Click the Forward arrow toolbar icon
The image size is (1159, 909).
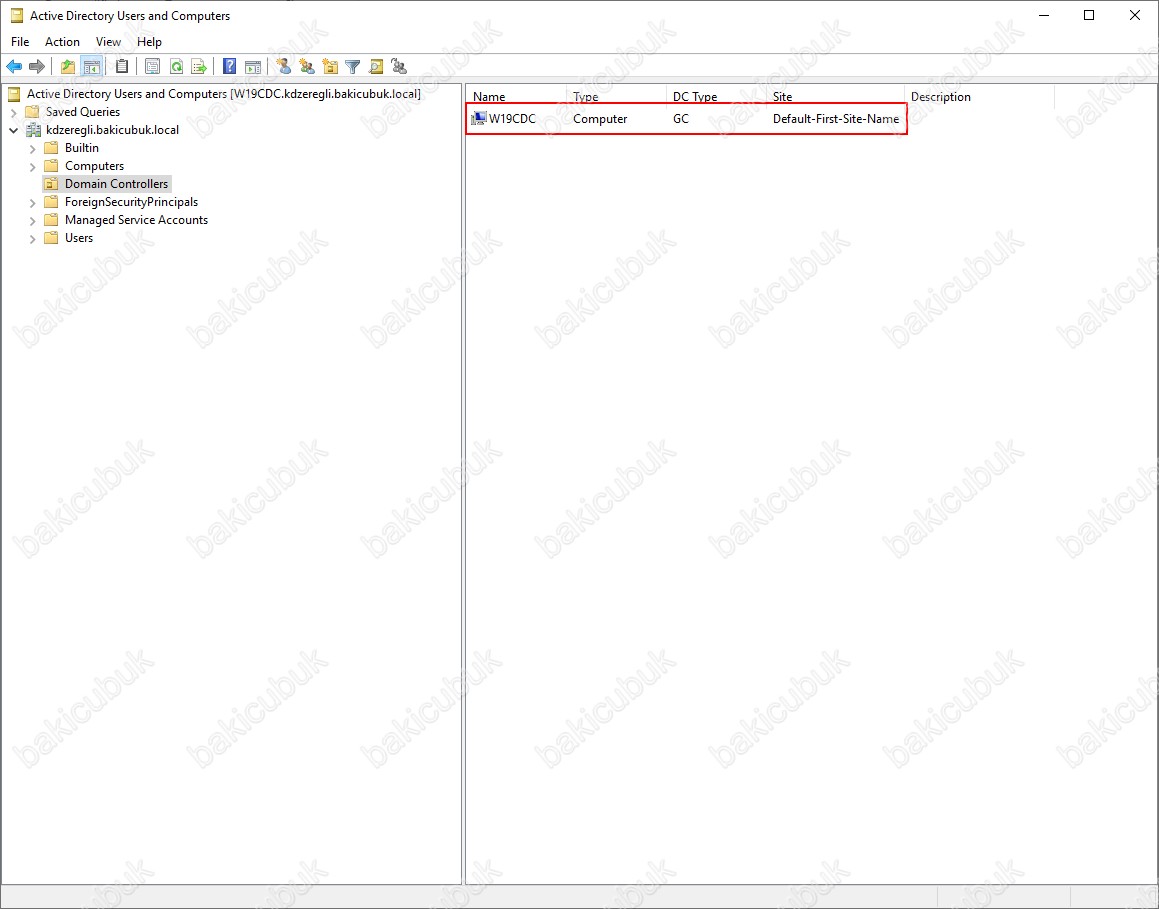37,67
